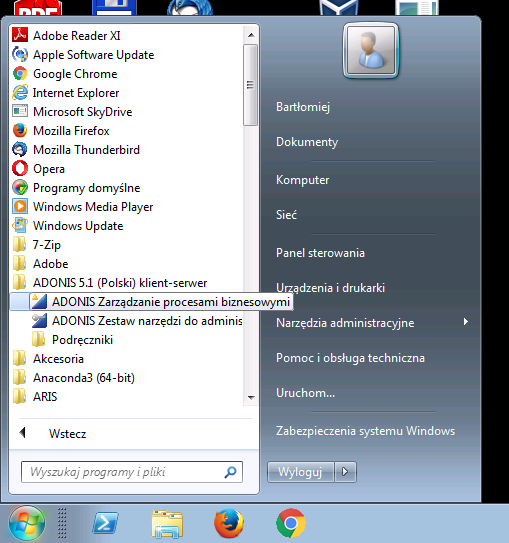This screenshot has height=543, width=509.
Task: Launch Adobe Reader XI from the program list
Action: [x=127, y=36]
